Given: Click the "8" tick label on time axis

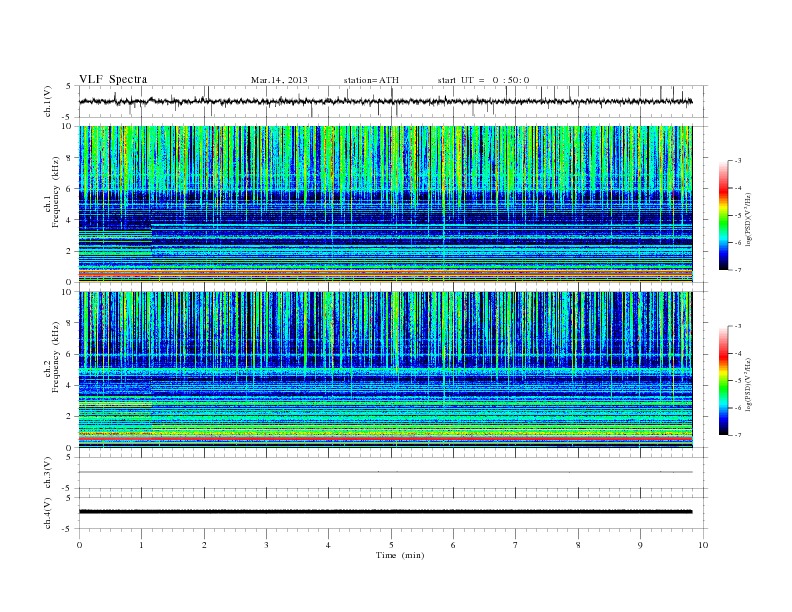Looking at the screenshot, I should point(578,545).
